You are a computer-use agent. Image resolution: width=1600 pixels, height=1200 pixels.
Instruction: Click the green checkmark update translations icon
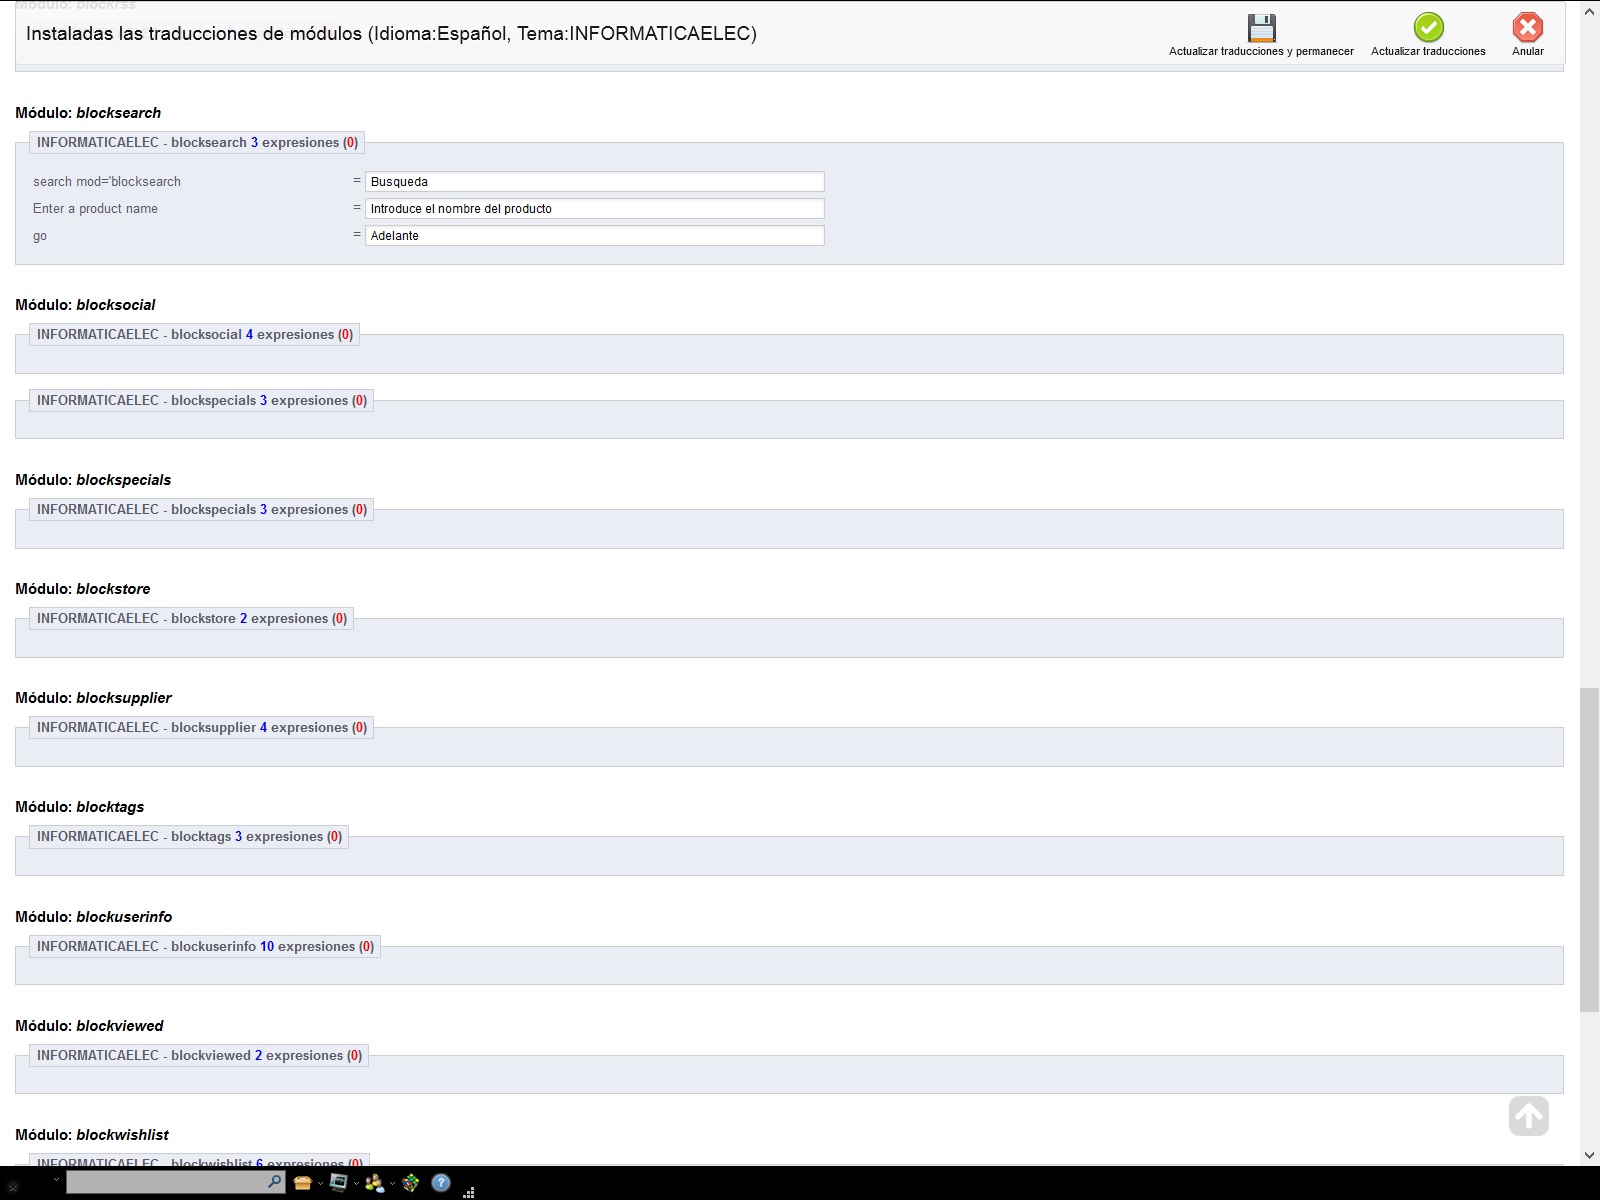point(1428,27)
